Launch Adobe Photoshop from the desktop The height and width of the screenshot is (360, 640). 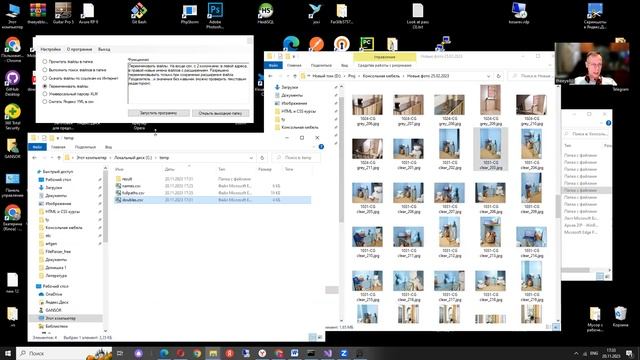(x=215, y=15)
